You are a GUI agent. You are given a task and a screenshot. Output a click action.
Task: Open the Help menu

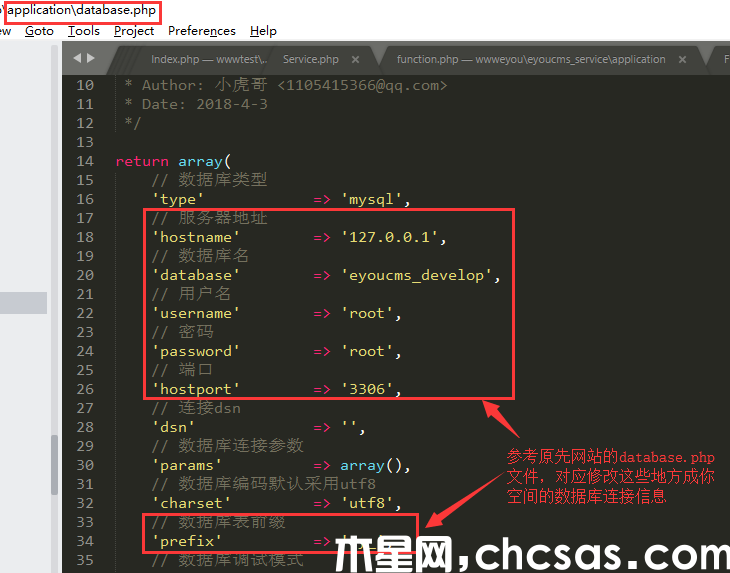pyautogui.click(x=263, y=31)
